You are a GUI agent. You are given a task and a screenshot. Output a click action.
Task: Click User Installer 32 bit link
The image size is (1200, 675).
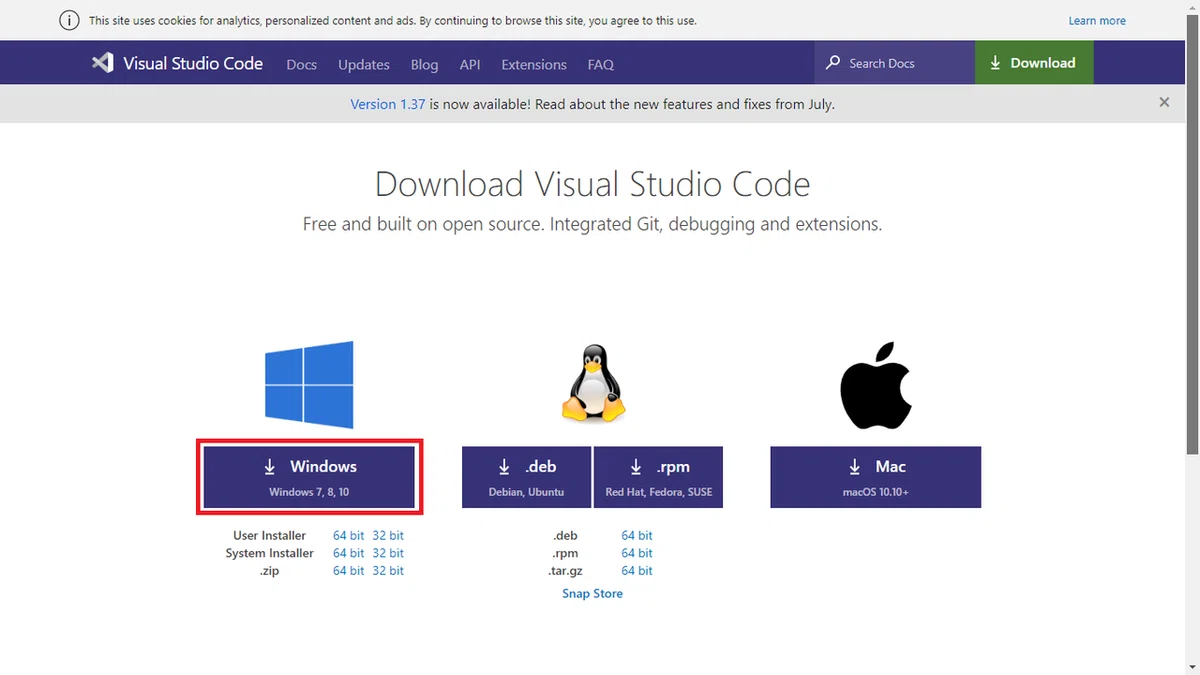[x=388, y=536]
